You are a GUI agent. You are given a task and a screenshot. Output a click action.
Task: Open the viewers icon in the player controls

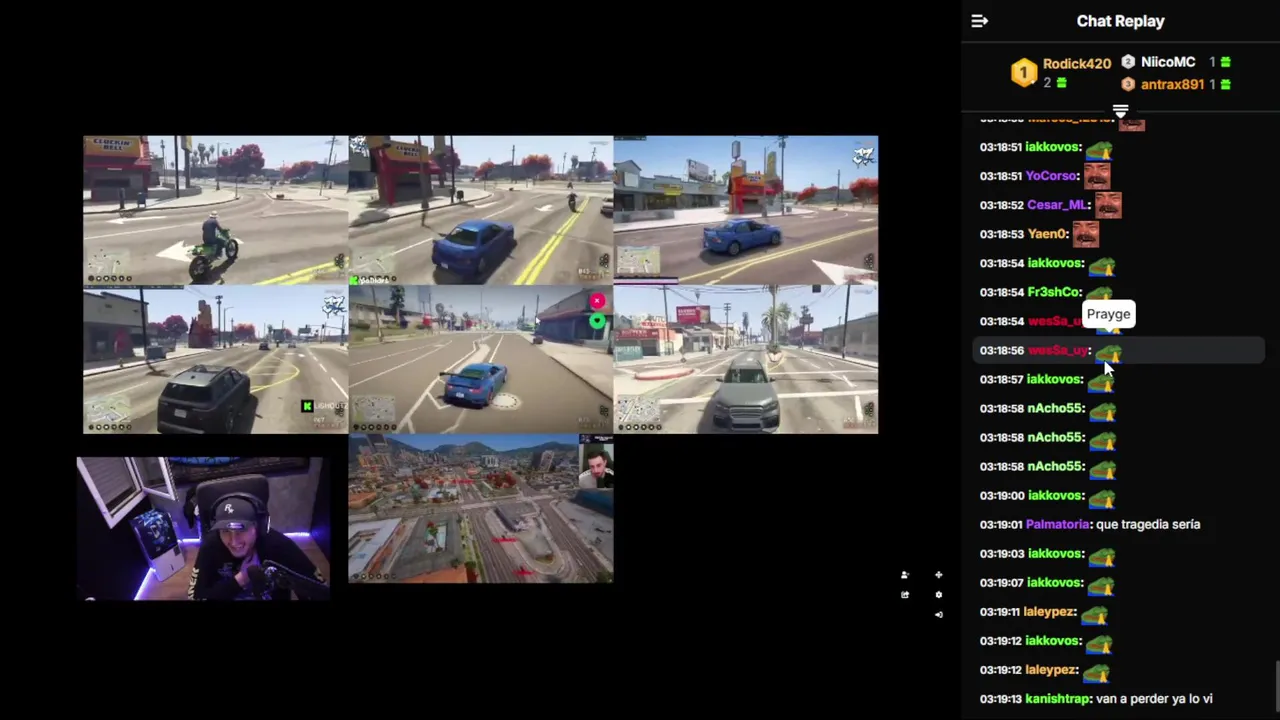point(904,575)
